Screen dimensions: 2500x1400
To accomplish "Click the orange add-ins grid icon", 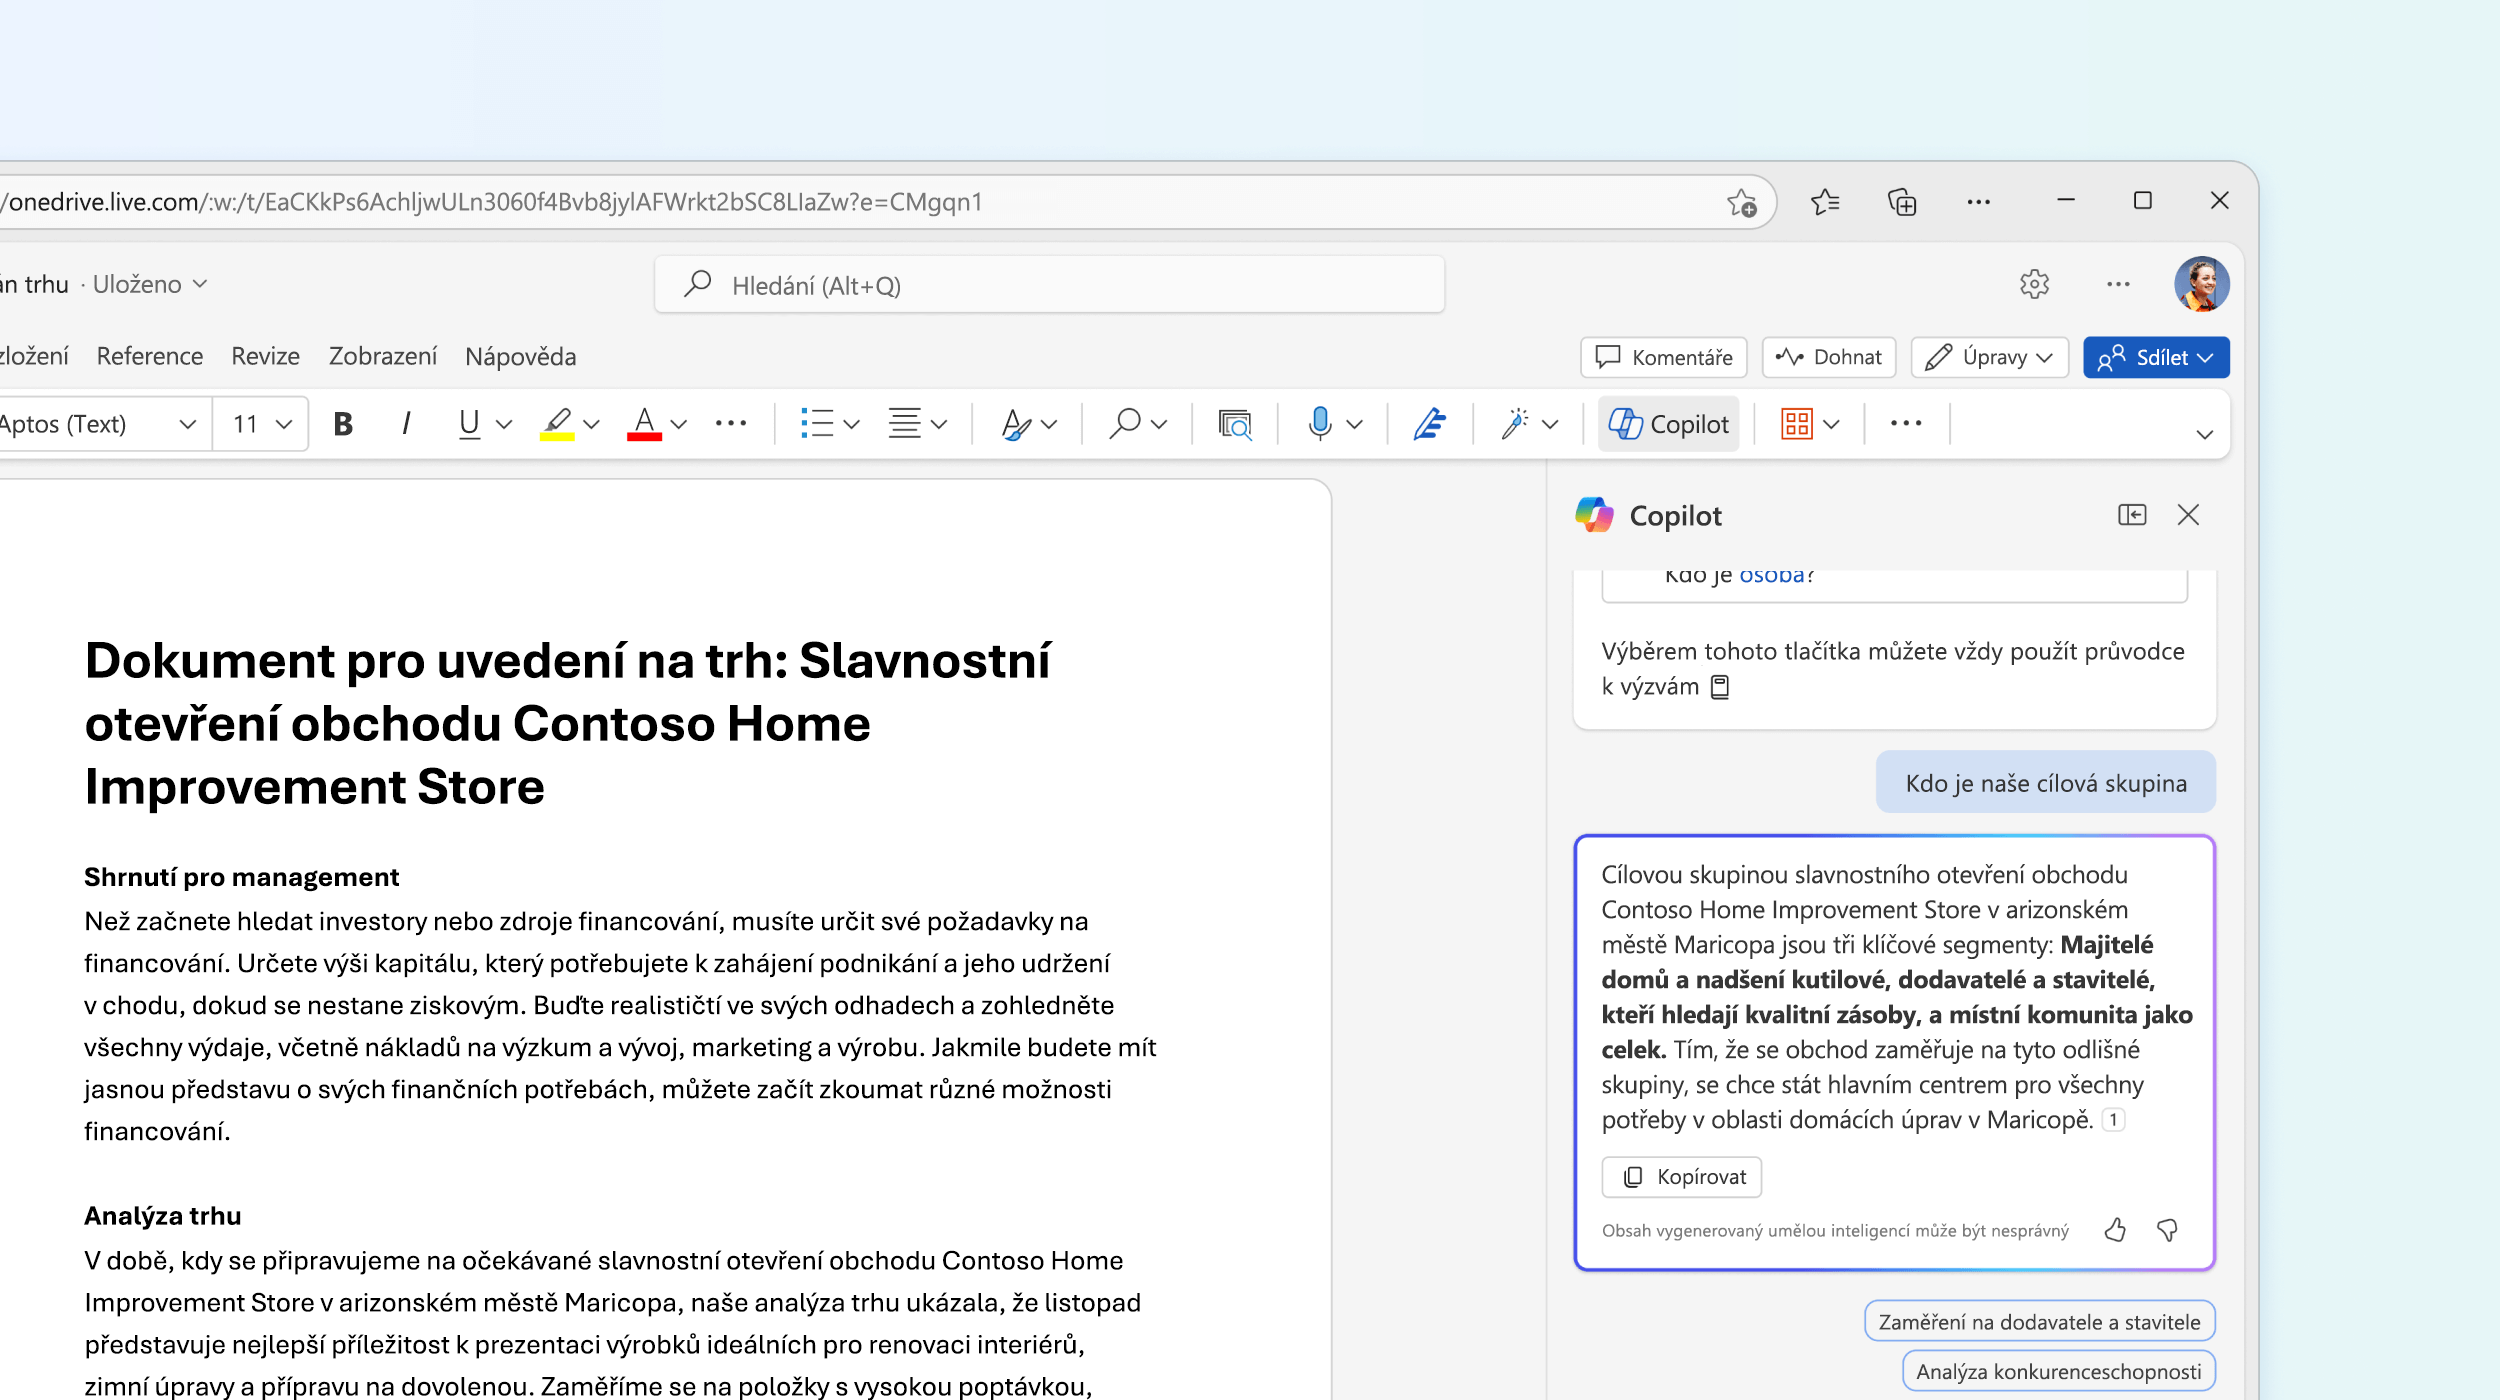I will click(1797, 424).
